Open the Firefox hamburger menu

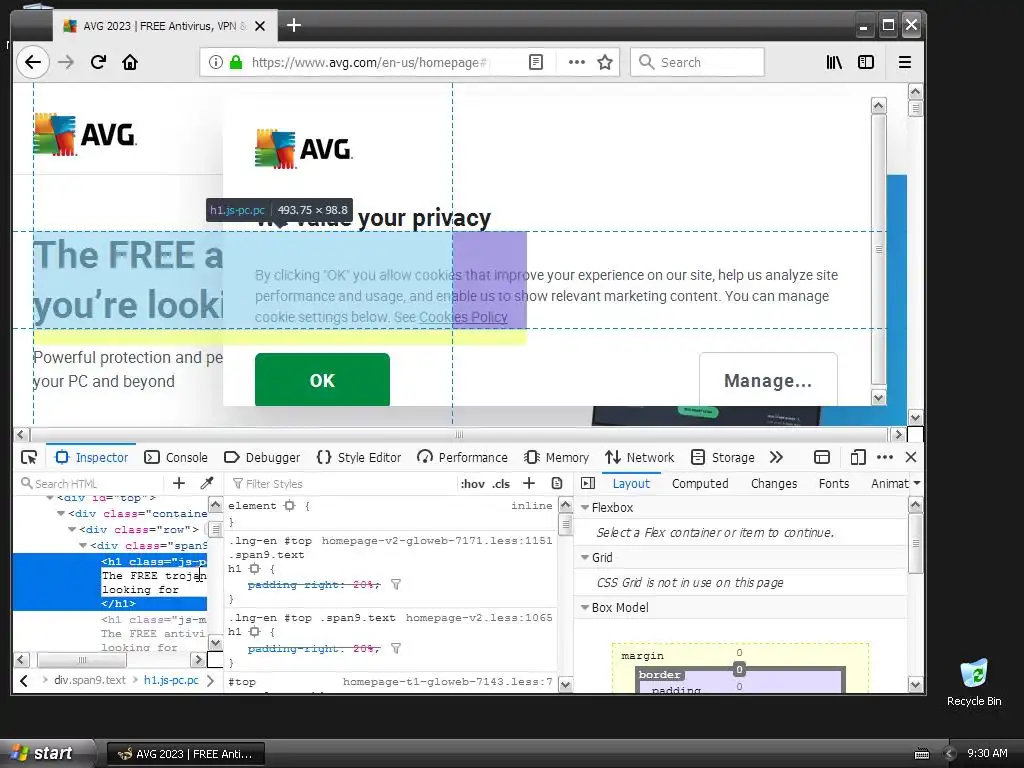pyautogui.click(x=904, y=62)
